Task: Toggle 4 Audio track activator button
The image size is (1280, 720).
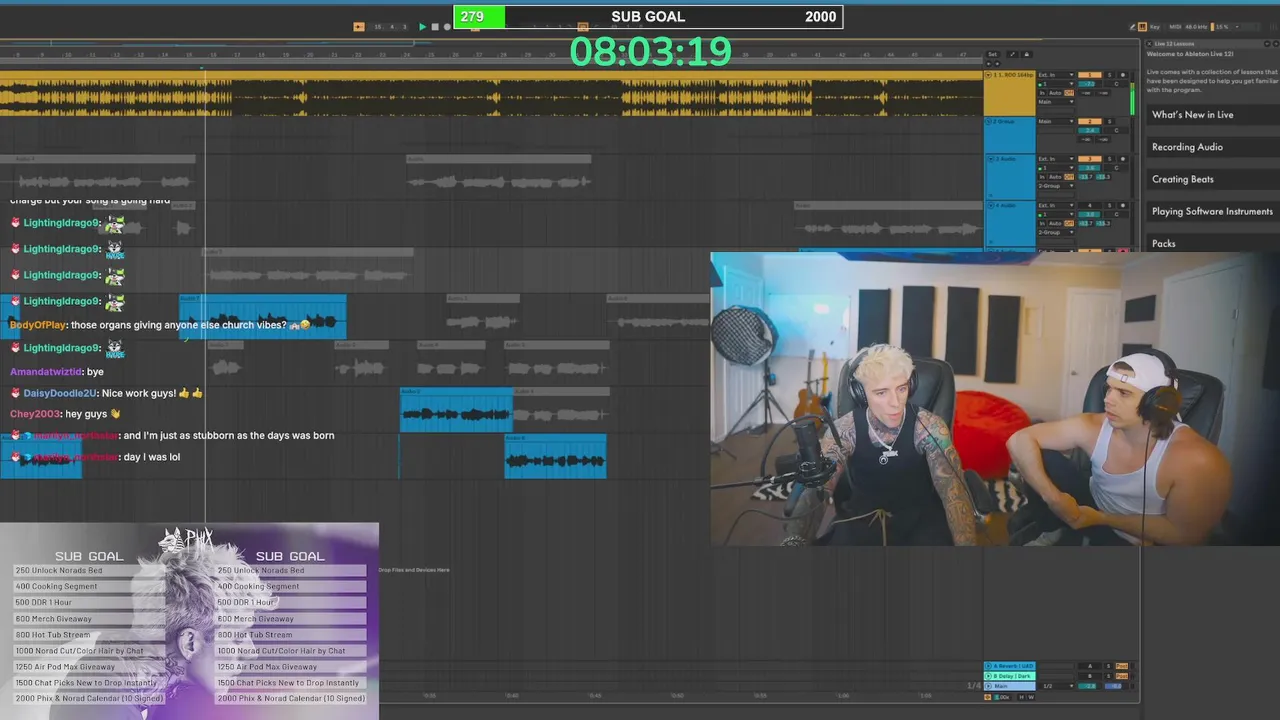Action: click(x=1090, y=205)
